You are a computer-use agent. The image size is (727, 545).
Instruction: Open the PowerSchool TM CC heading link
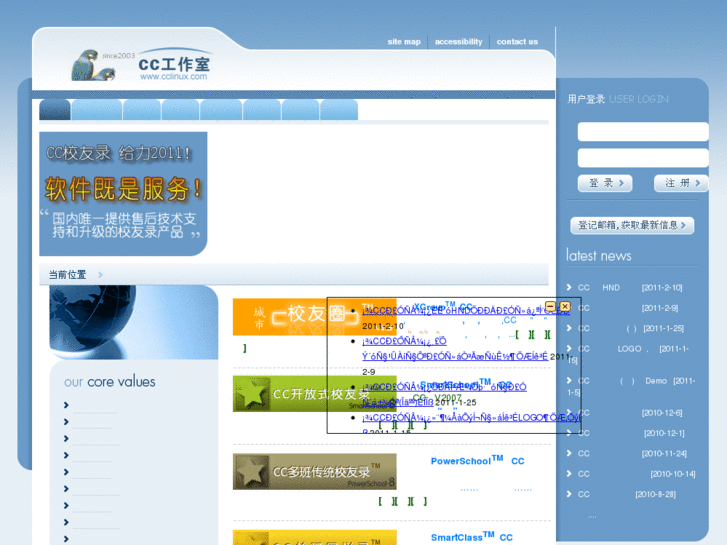(x=478, y=461)
